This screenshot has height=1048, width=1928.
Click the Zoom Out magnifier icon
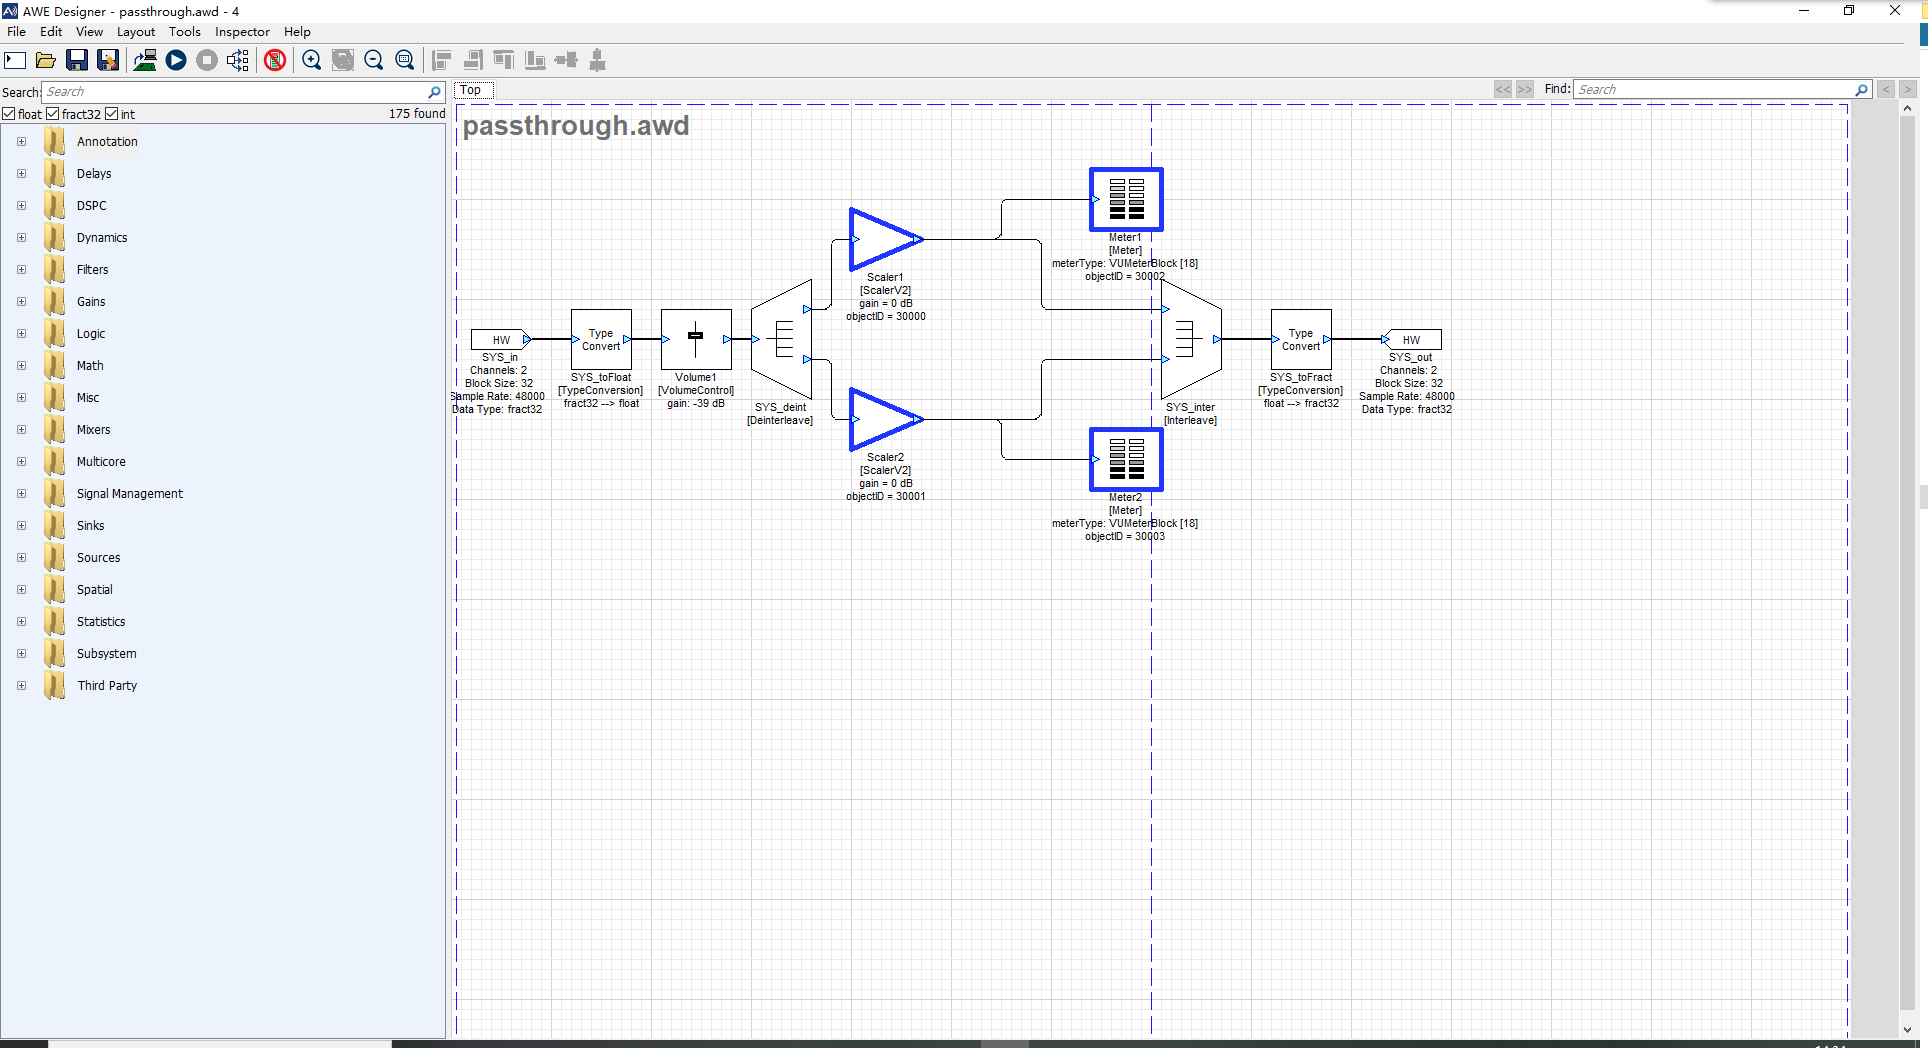coord(373,60)
